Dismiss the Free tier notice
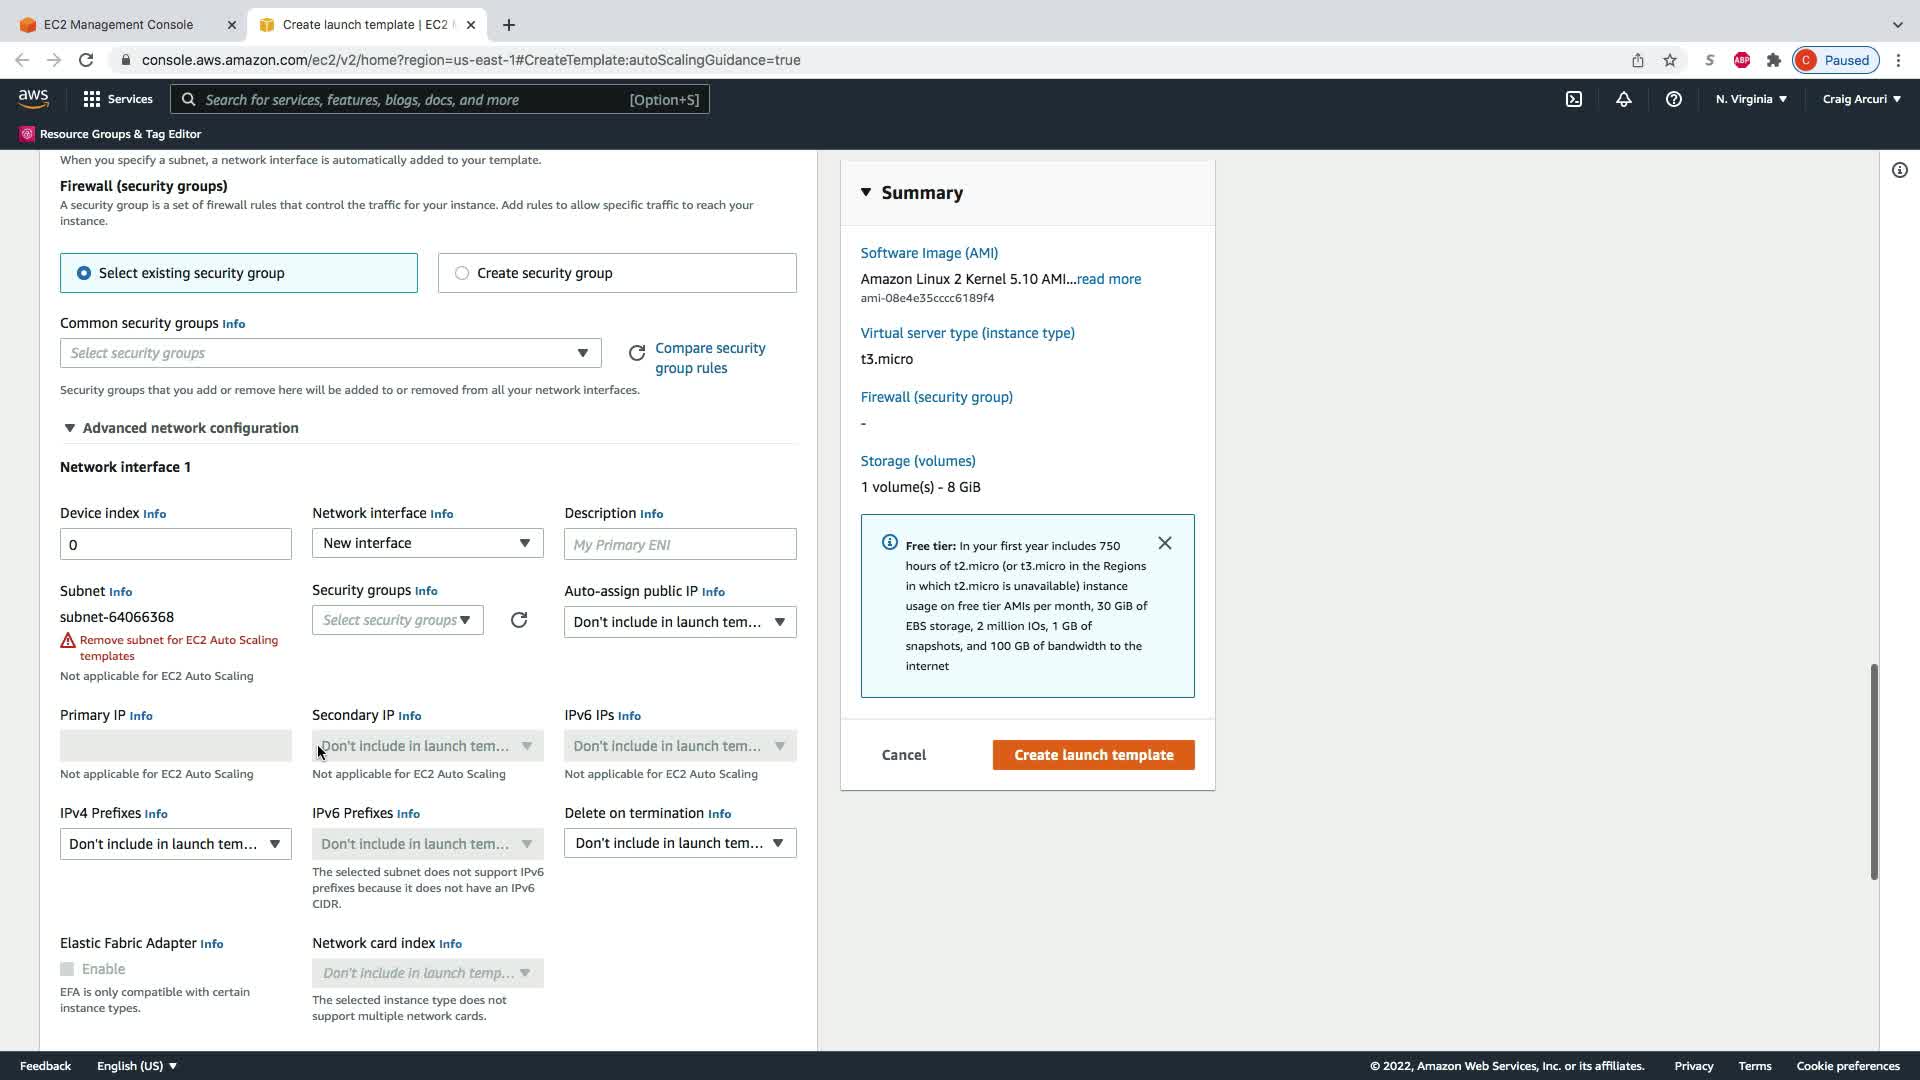Image resolution: width=1920 pixels, height=1080 pixels. coord(1164,543)
